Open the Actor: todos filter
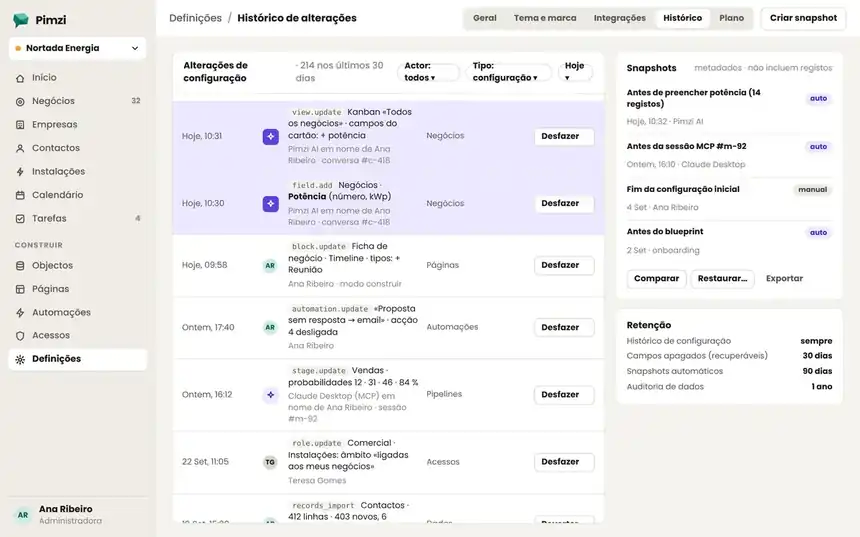Viewport: 860px width, 537px height. 428,72
